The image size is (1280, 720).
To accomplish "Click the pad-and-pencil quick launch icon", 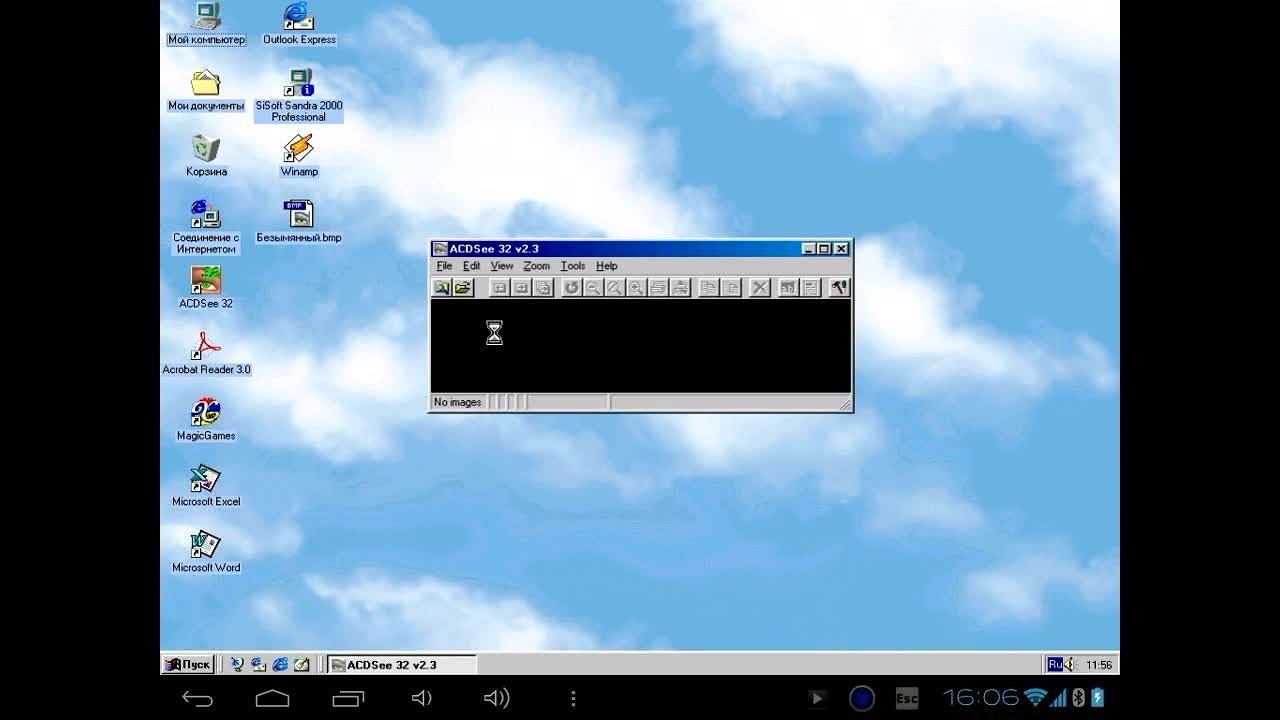I will pos(301,664).
